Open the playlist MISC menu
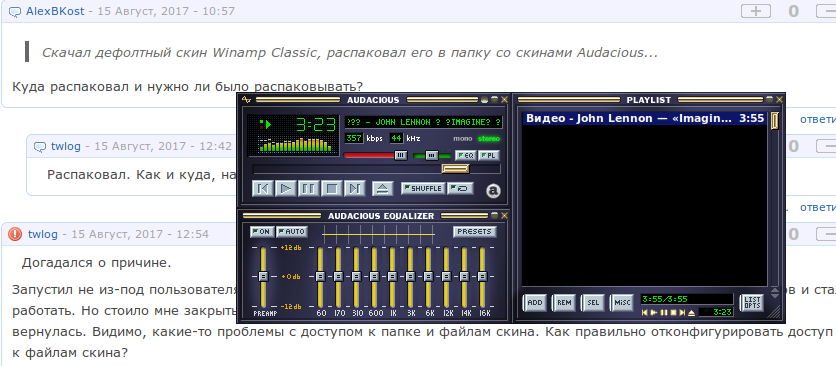836x366 pixels. [622, 303]
